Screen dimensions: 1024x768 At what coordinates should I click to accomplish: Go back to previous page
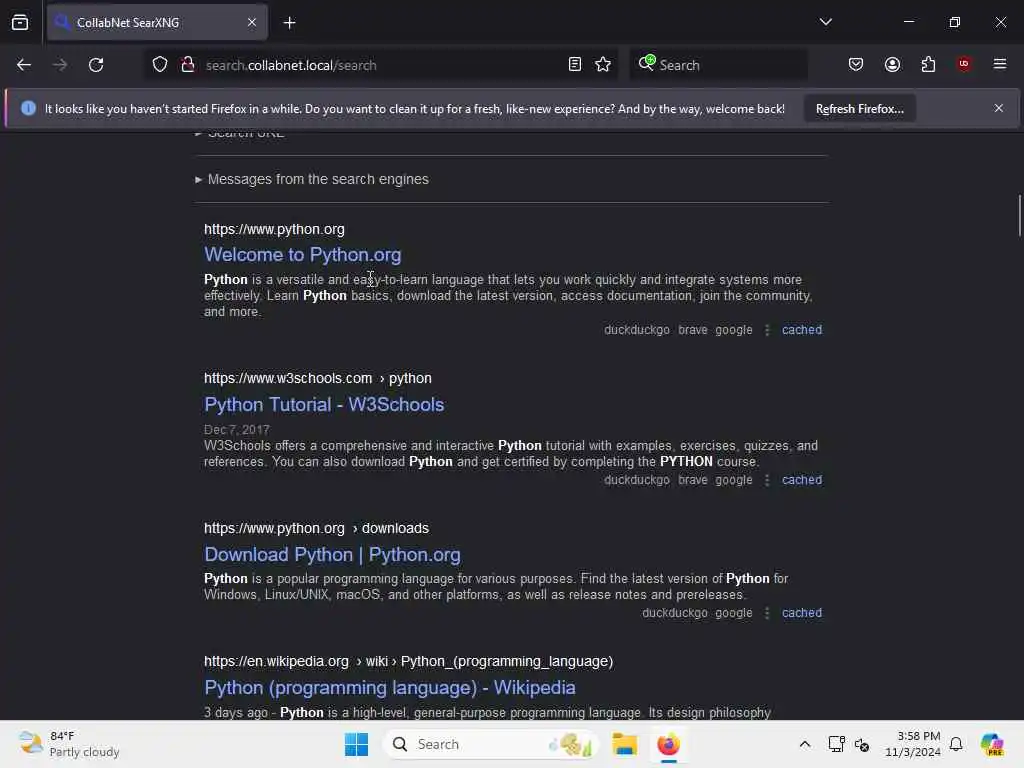[24, 65]
